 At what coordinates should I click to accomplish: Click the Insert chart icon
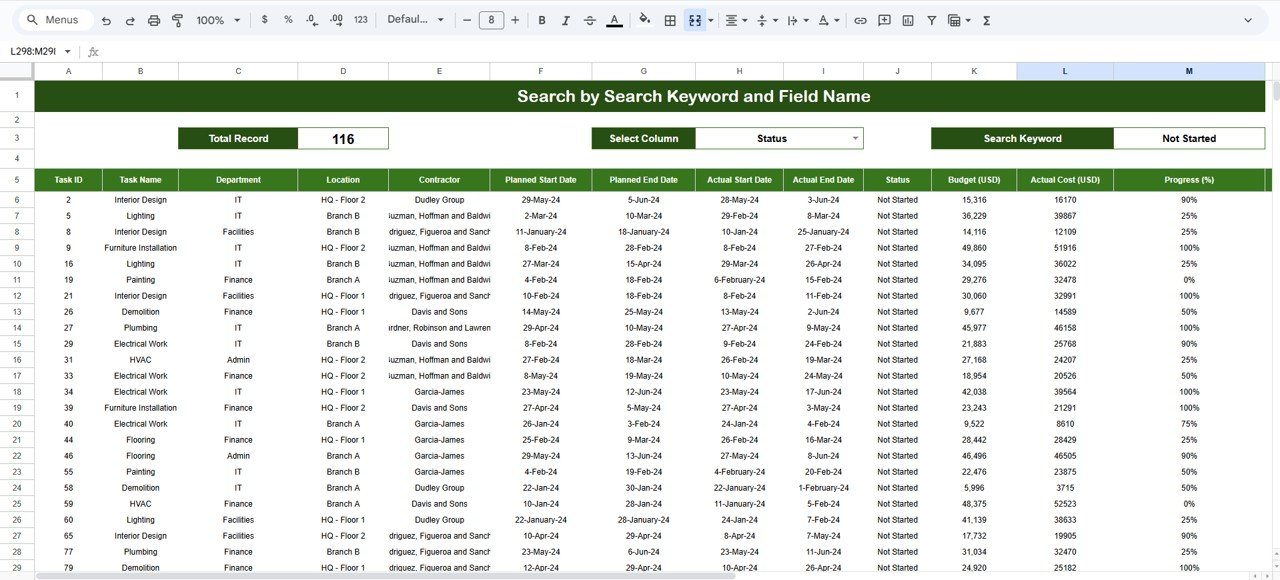click(908, 20)
